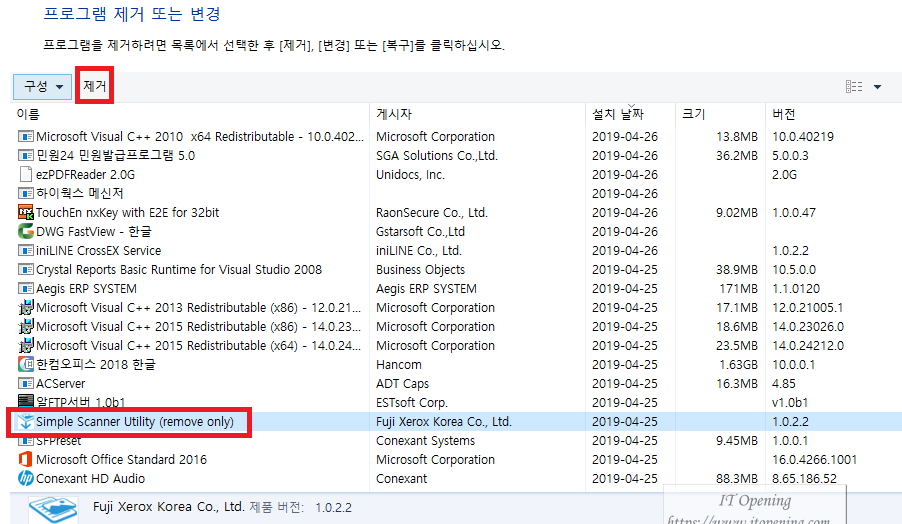Click the Simple Scanner Utility icon

26,422
